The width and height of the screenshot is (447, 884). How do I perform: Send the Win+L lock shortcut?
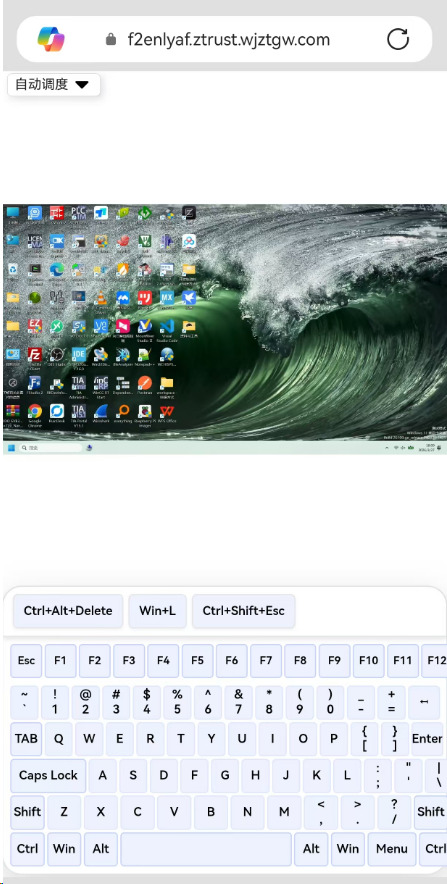(157, 611)
